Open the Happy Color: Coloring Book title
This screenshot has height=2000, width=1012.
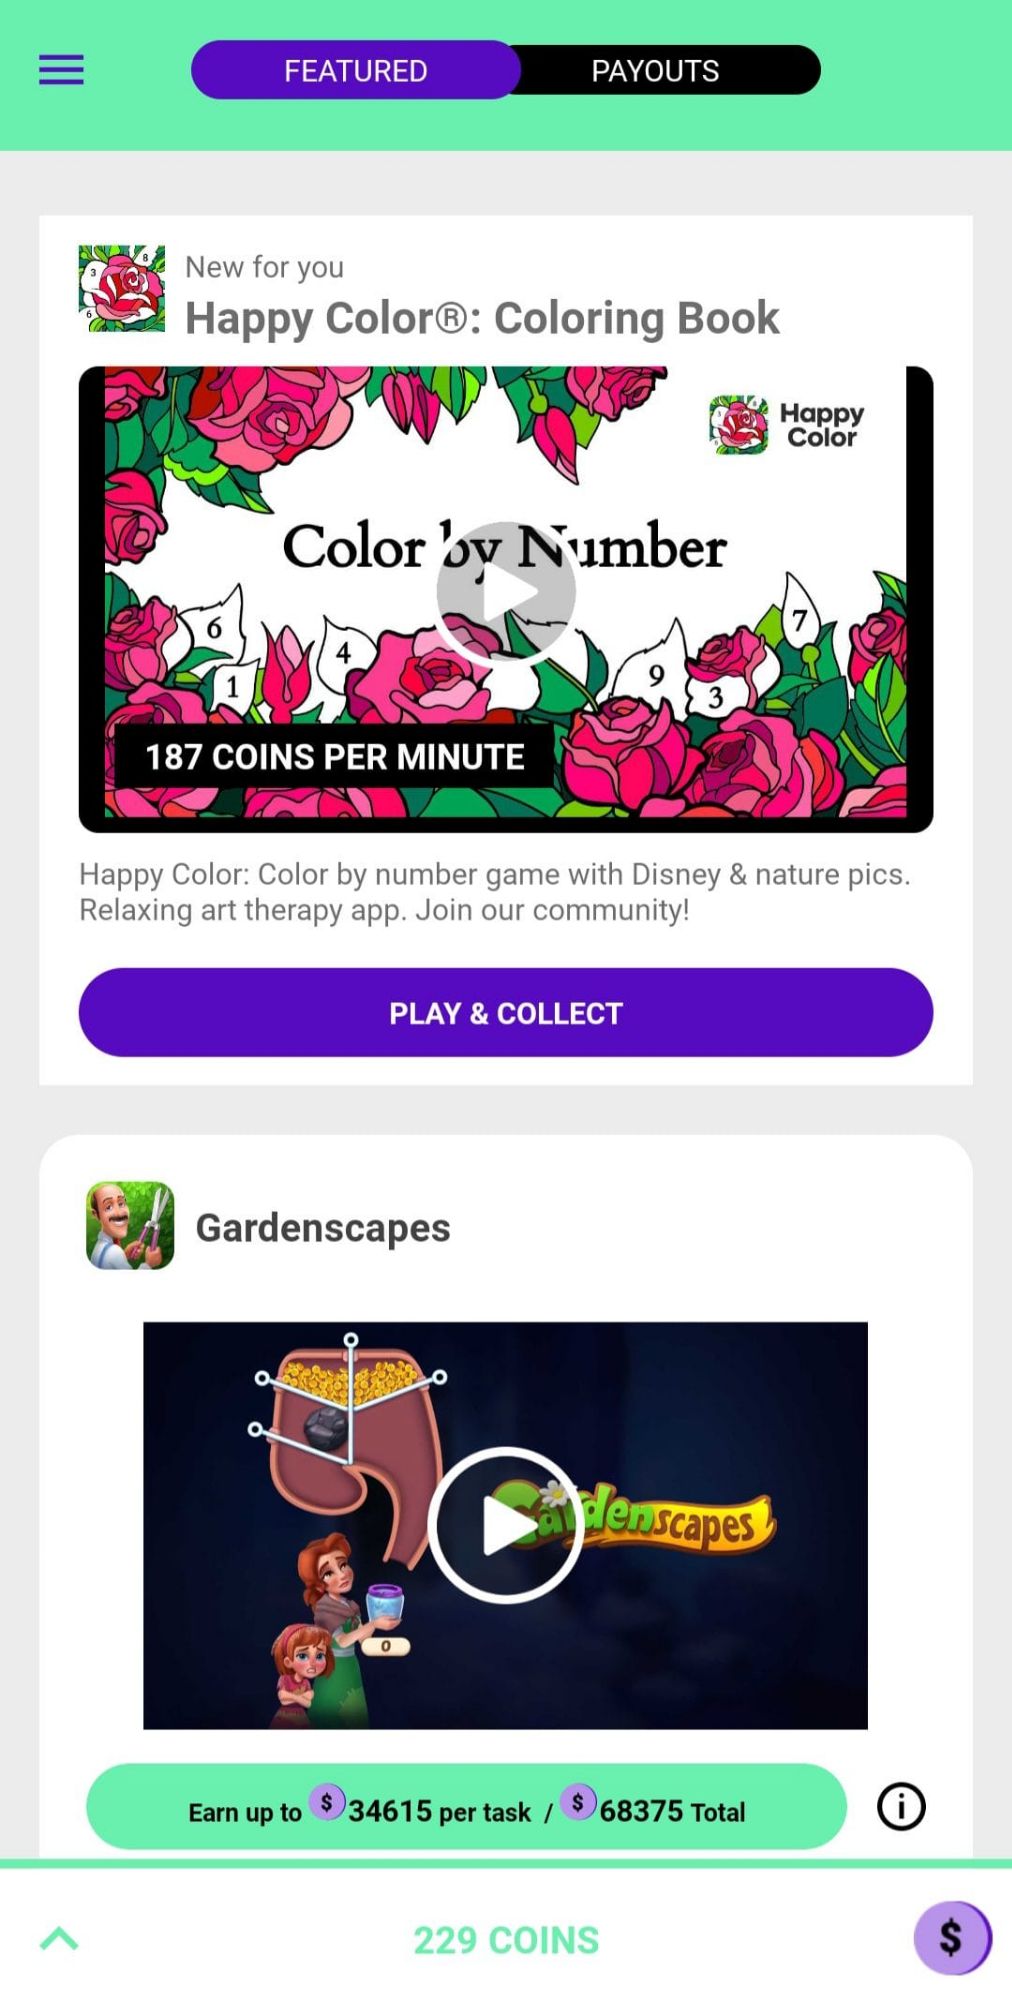tap(482, 318)
